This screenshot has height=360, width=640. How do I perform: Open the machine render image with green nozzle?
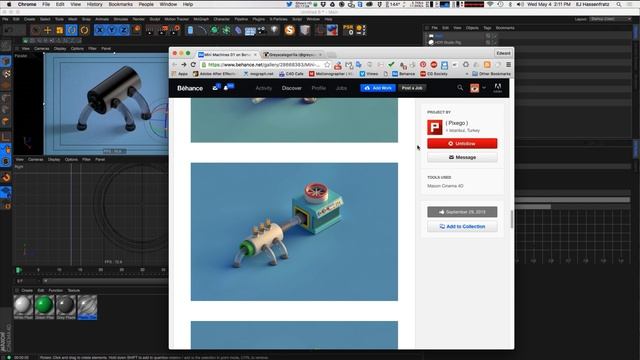[x=294, y=231]
